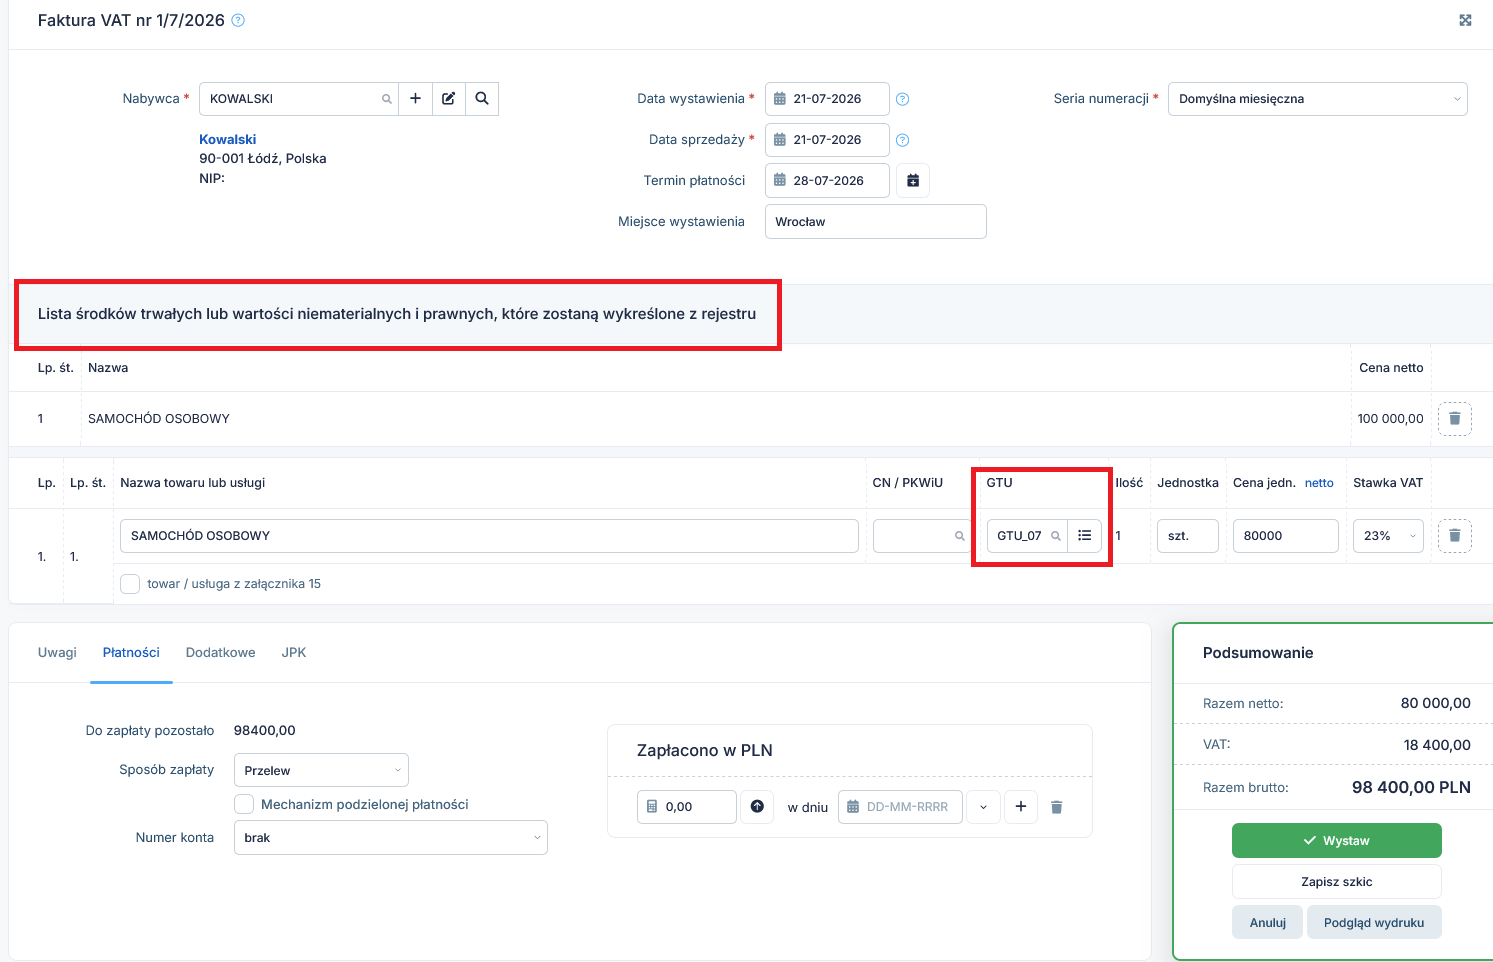Click the Data wystawienia date field
Image resolution: width=1493 pixels, height=962 pixels.
827,99
